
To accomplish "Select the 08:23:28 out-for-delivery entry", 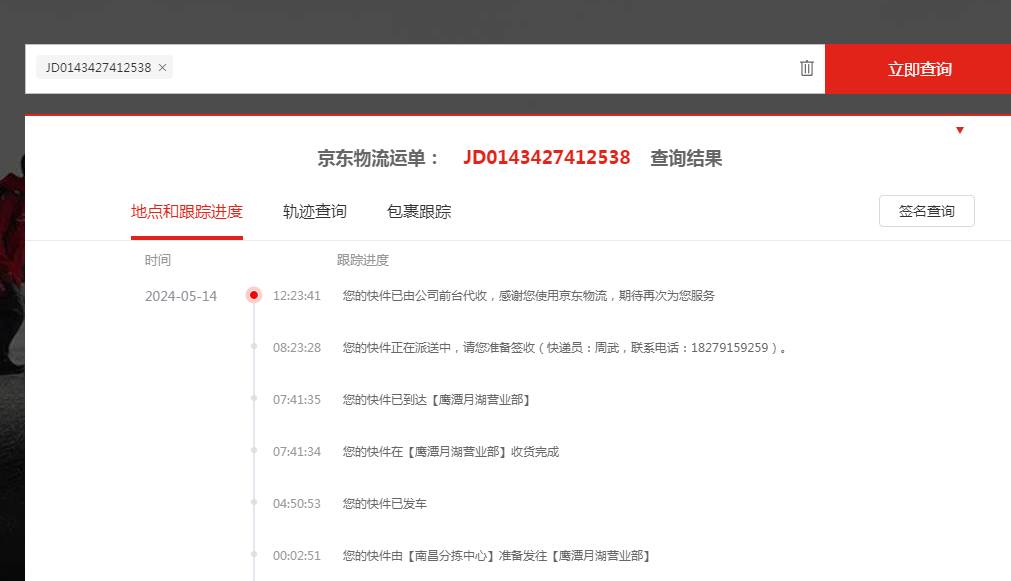I will (x=565, y=348).
